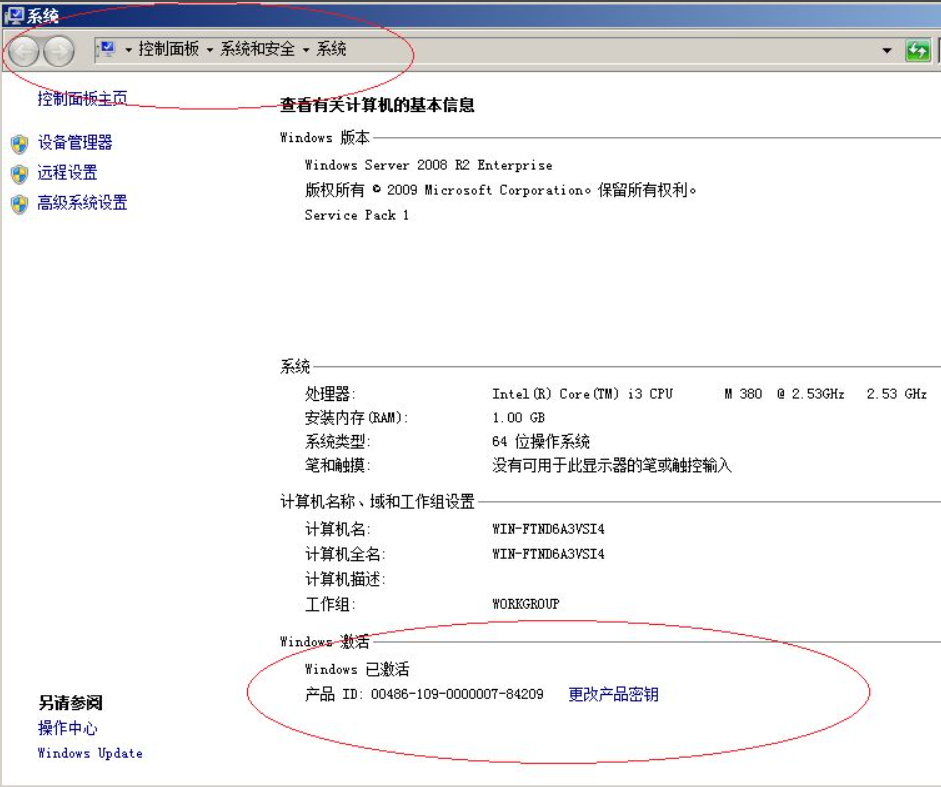
Task: Expand the arrow after 系统和安全 breadcrumb
Action: pos(307,50)
